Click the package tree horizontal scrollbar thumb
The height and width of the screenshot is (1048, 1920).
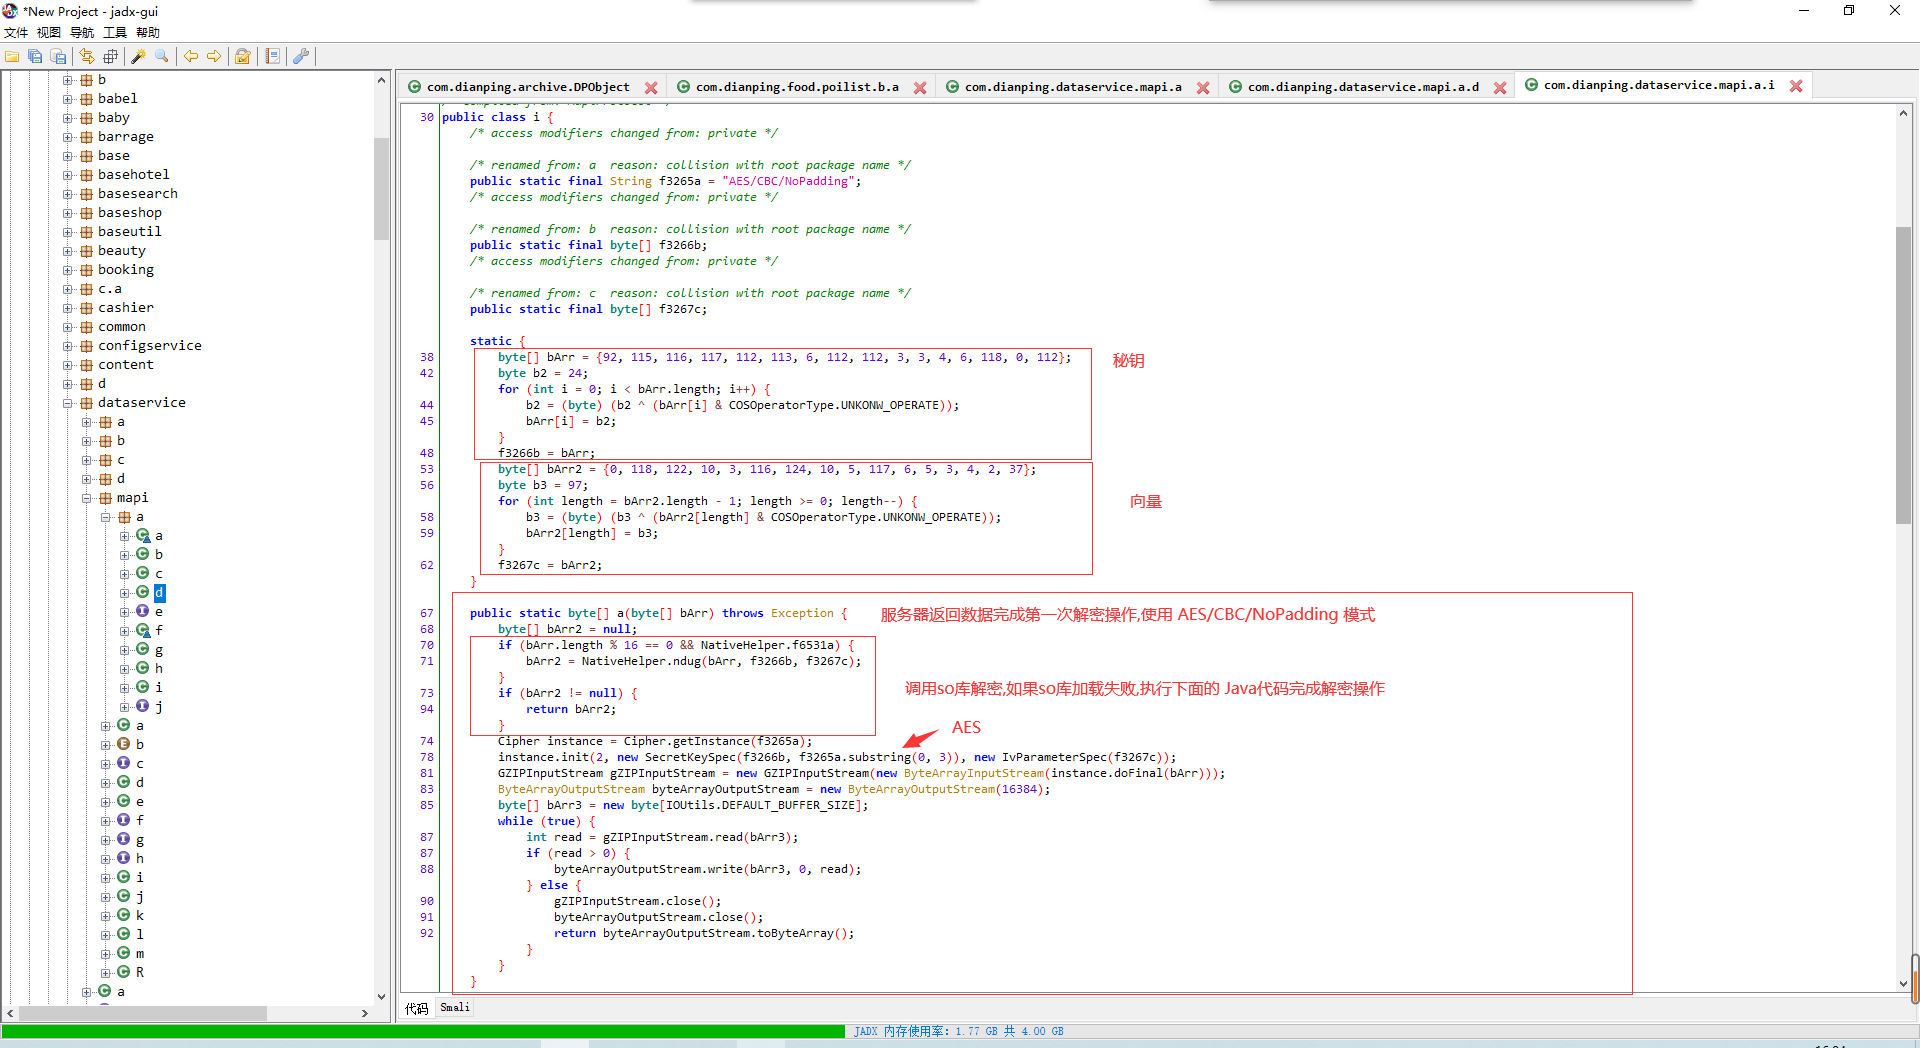pos(141,1013)
